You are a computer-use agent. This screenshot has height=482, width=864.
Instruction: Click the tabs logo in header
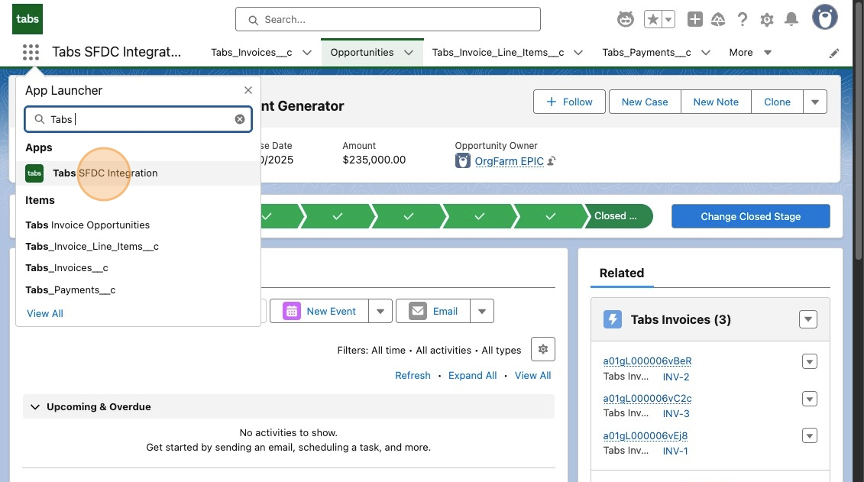point(28,19)
